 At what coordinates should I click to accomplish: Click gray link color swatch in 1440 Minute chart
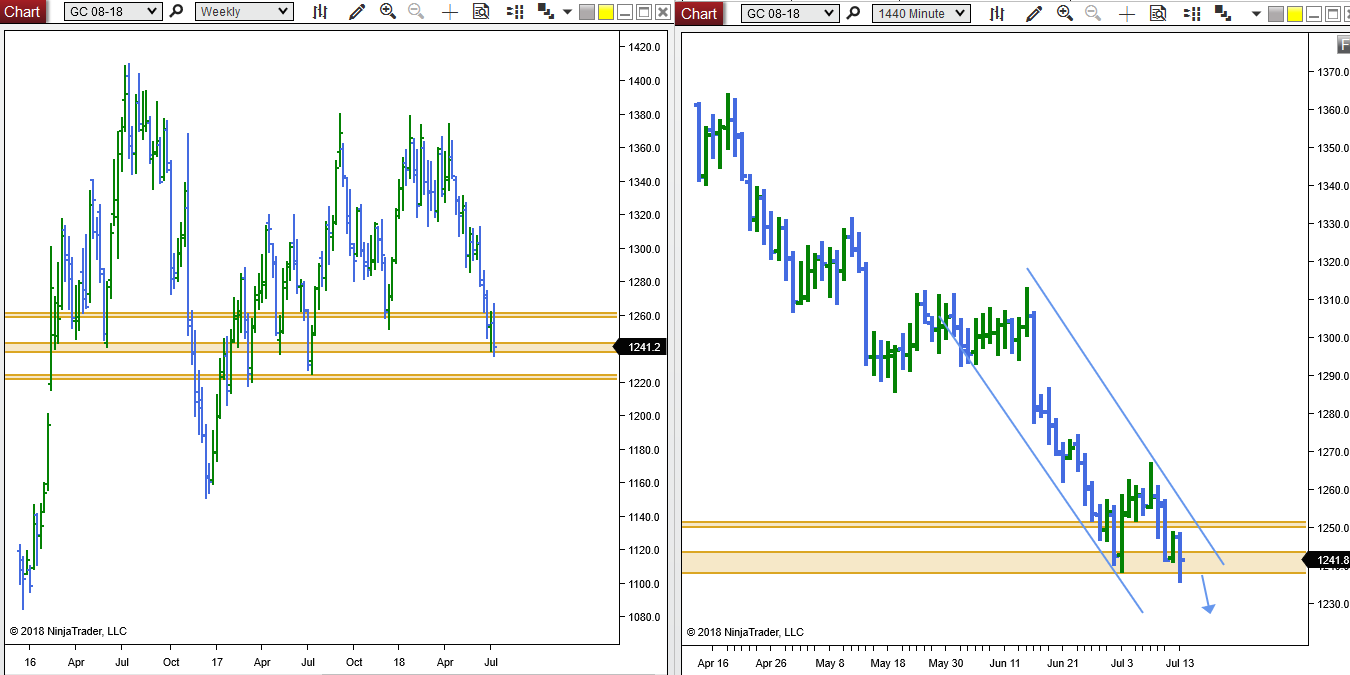[x=1275, y=14]
